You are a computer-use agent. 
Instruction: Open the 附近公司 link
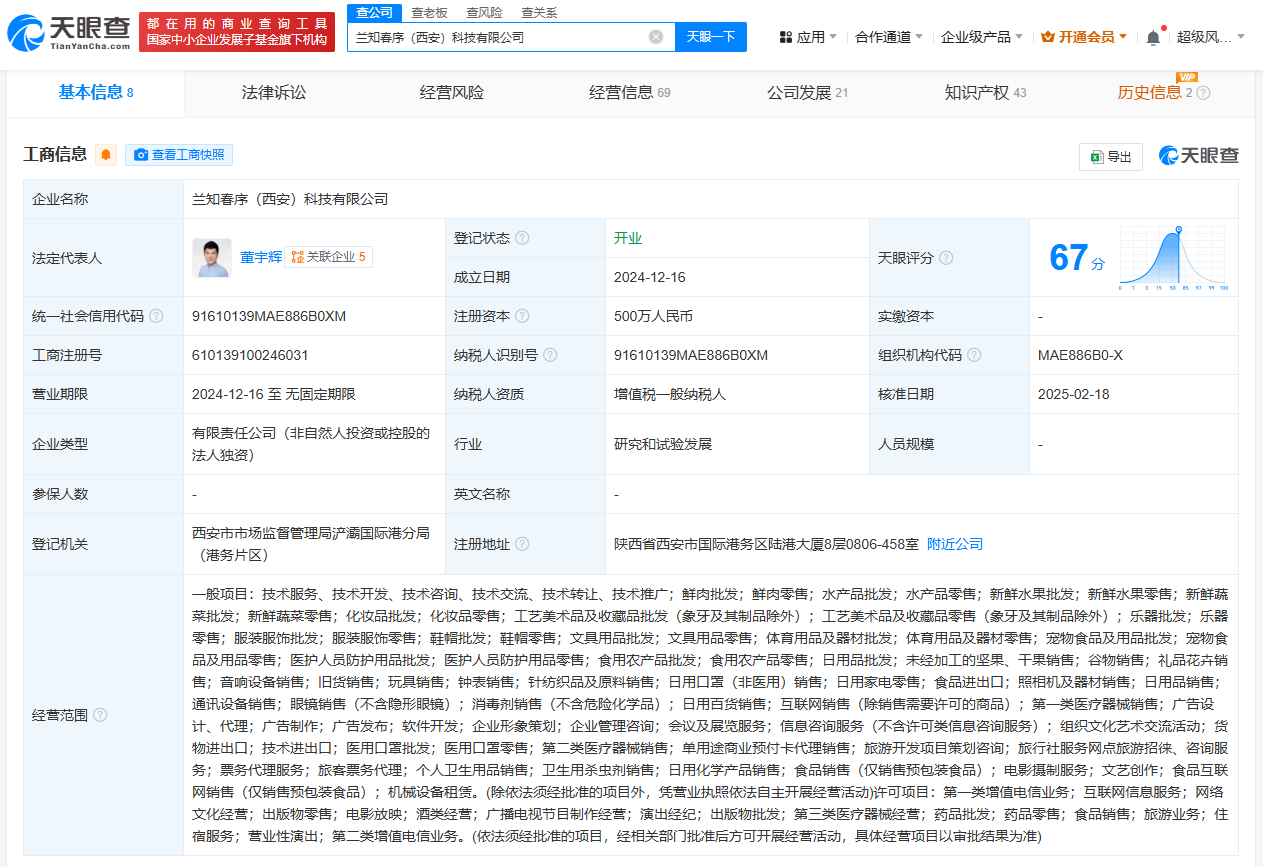point(955,544)
